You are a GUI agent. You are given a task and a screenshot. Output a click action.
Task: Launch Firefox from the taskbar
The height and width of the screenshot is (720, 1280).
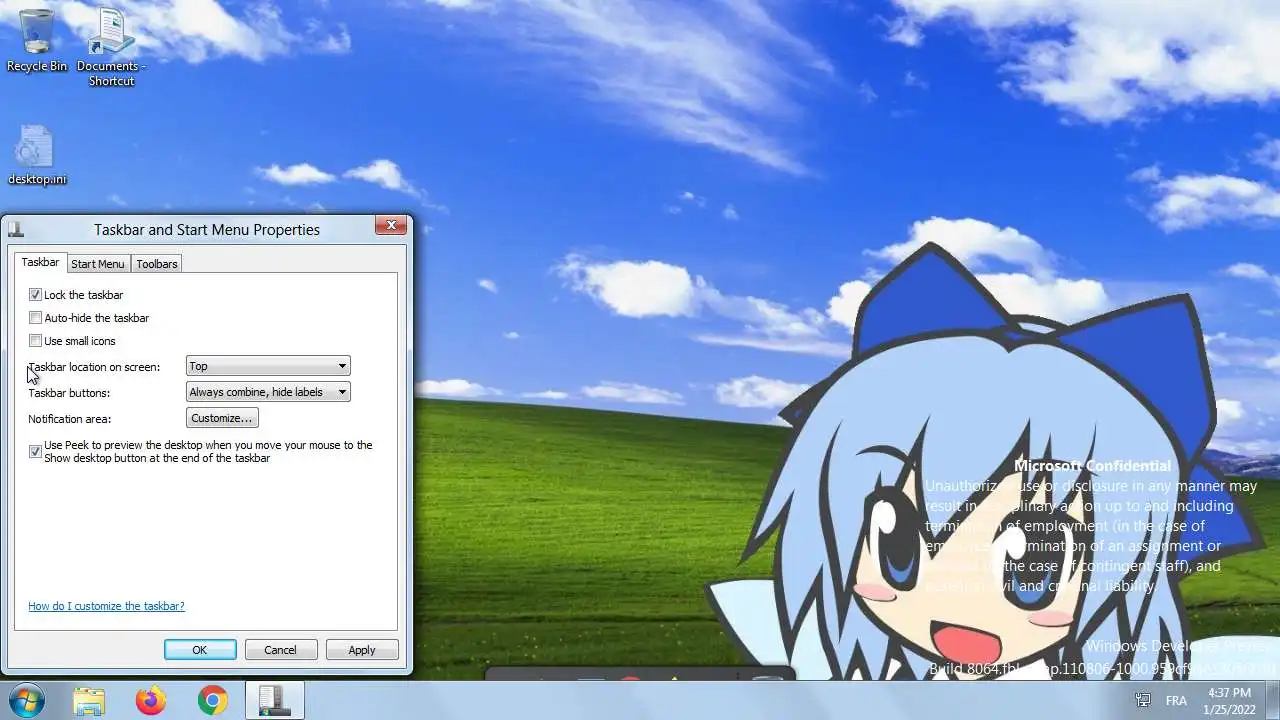(x=151, y=700)
